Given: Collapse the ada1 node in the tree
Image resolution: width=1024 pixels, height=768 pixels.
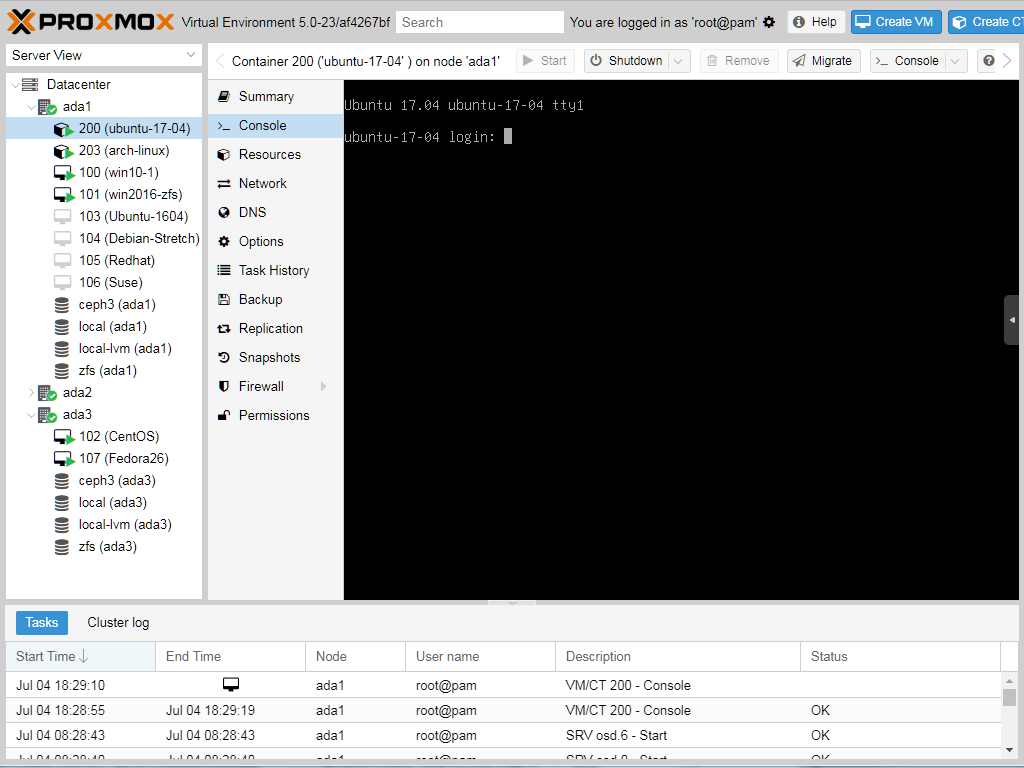Looking at the screenshot, I should click(x=31, y=106).
